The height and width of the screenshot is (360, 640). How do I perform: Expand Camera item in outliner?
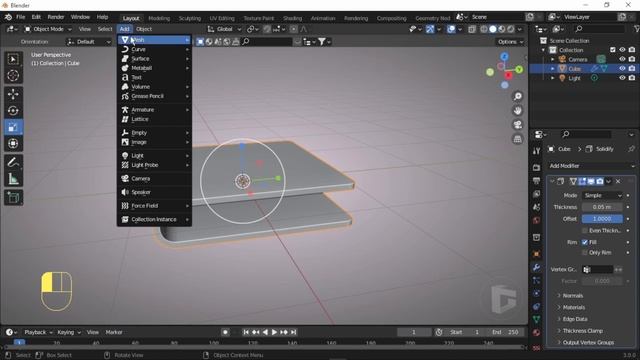[x=553, y=59]
